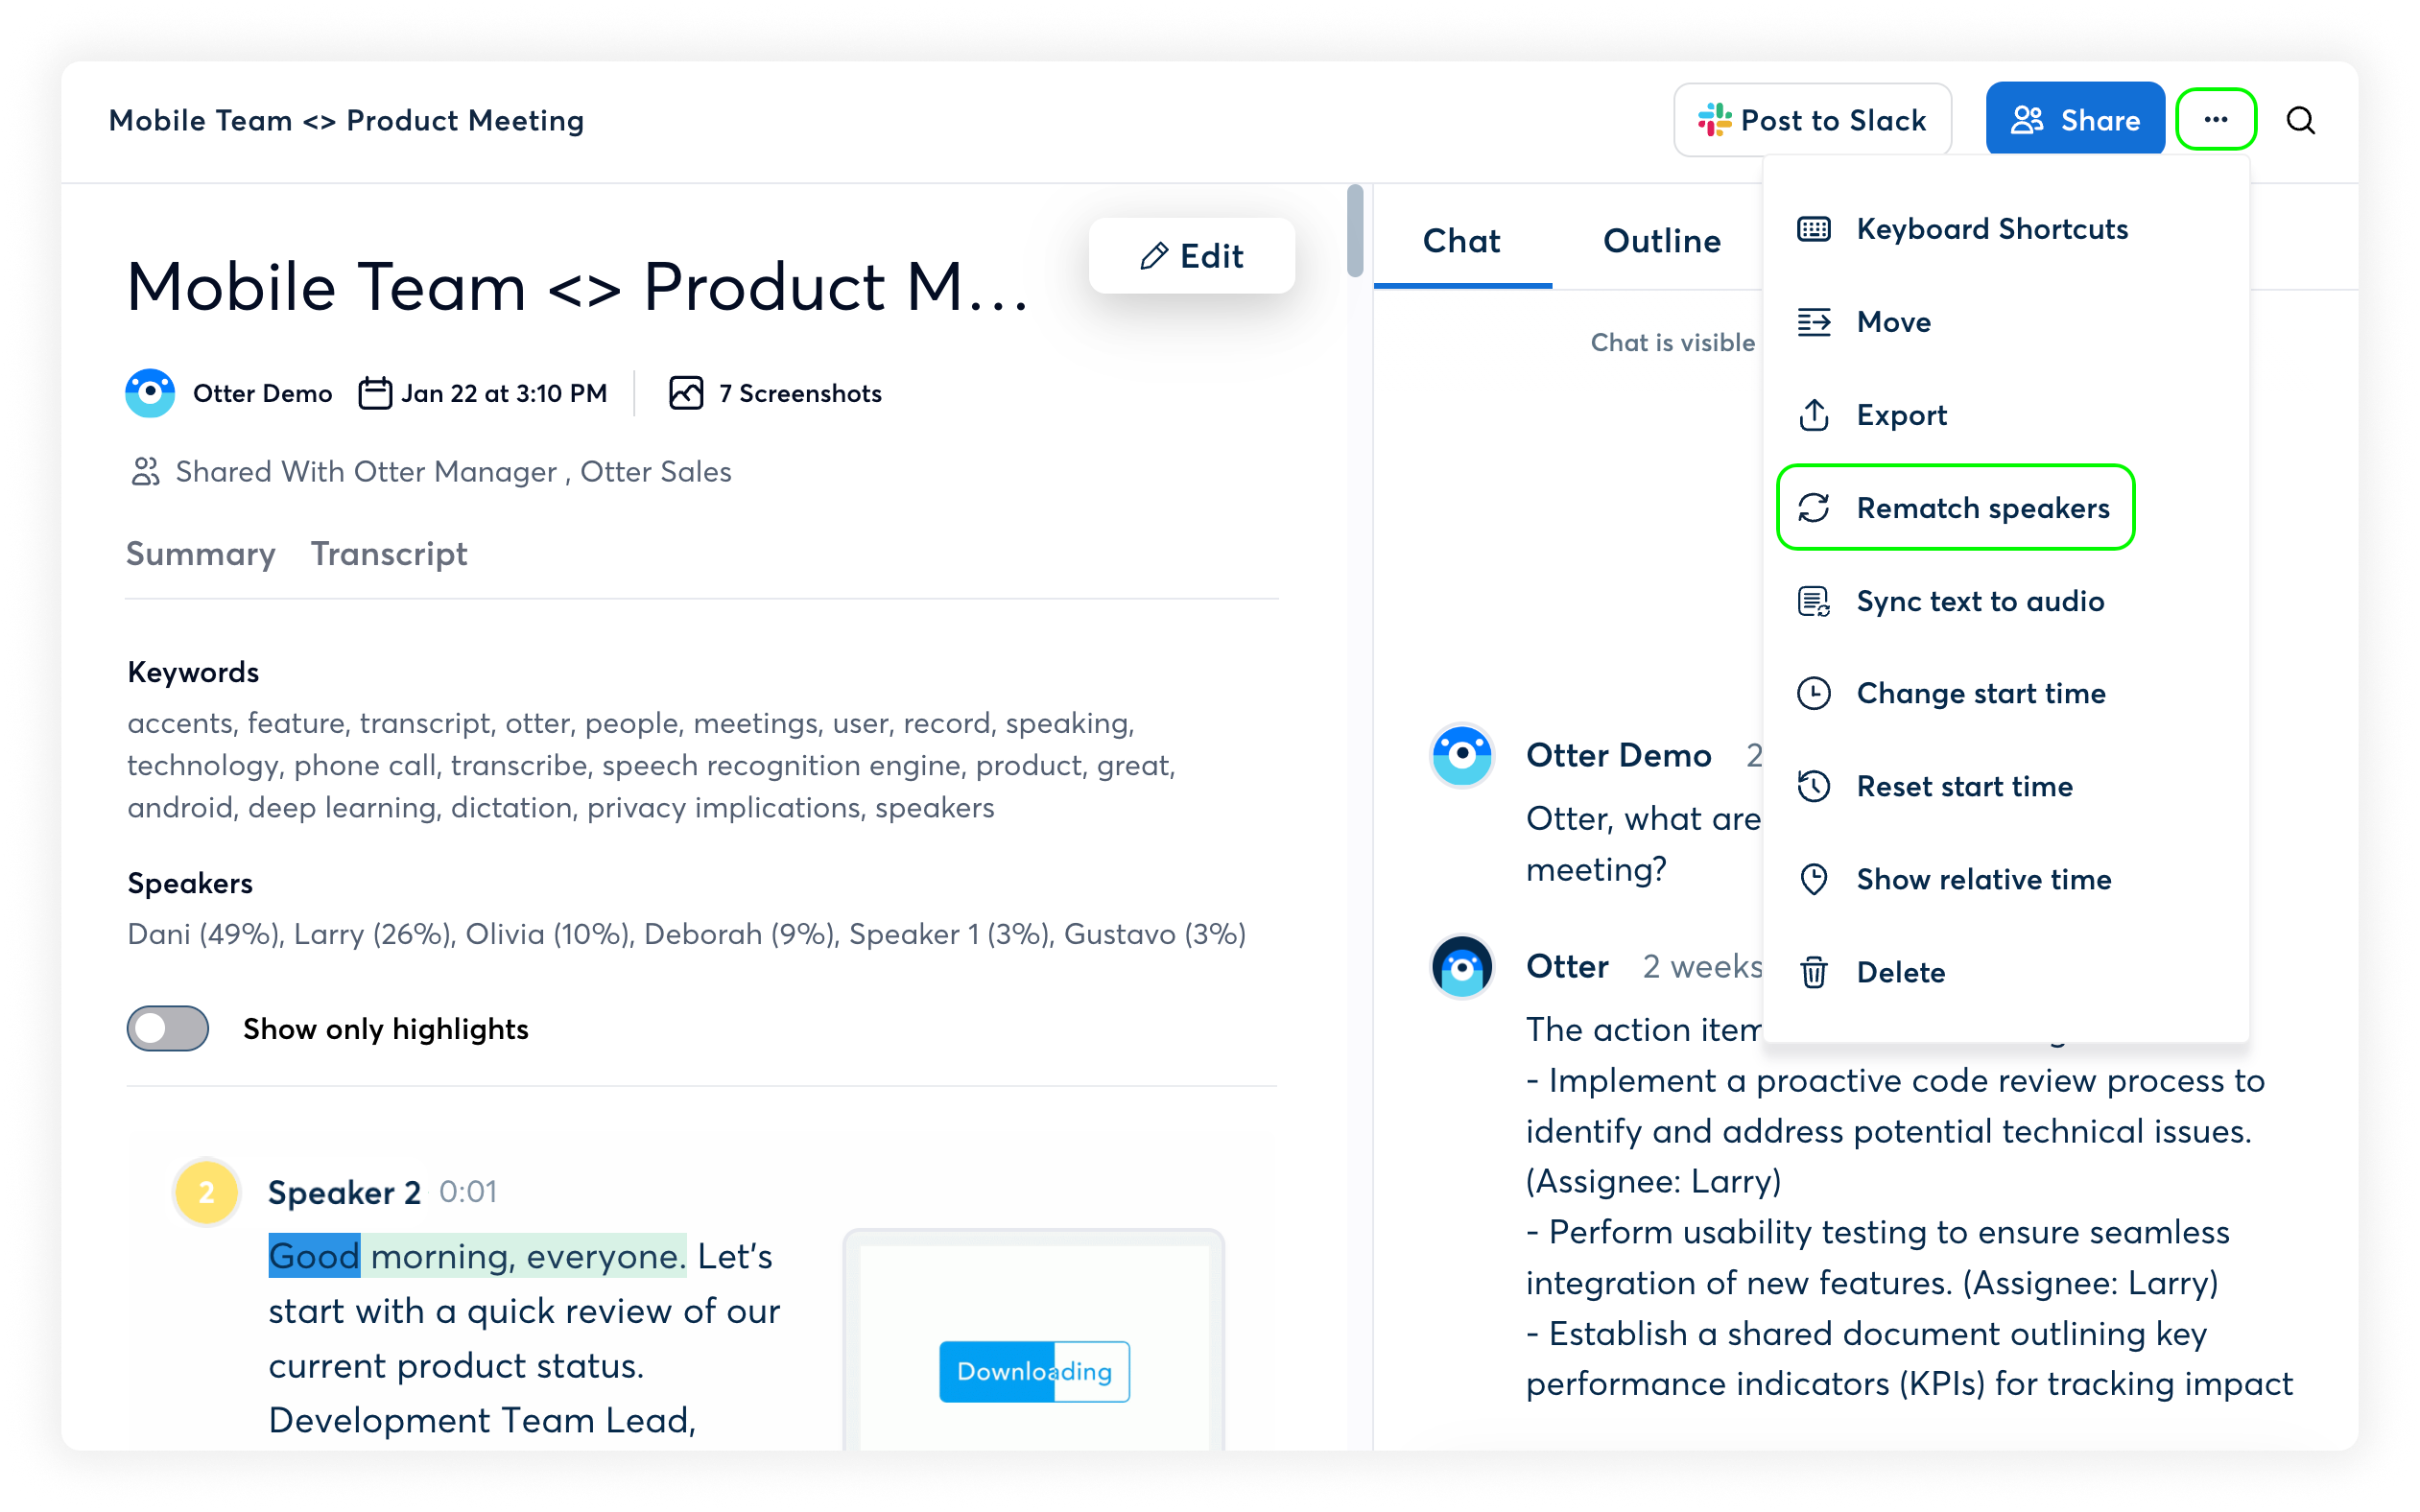2420x1512 pixels.
Task: Open the Transcript tab
Action: (388, 554)
